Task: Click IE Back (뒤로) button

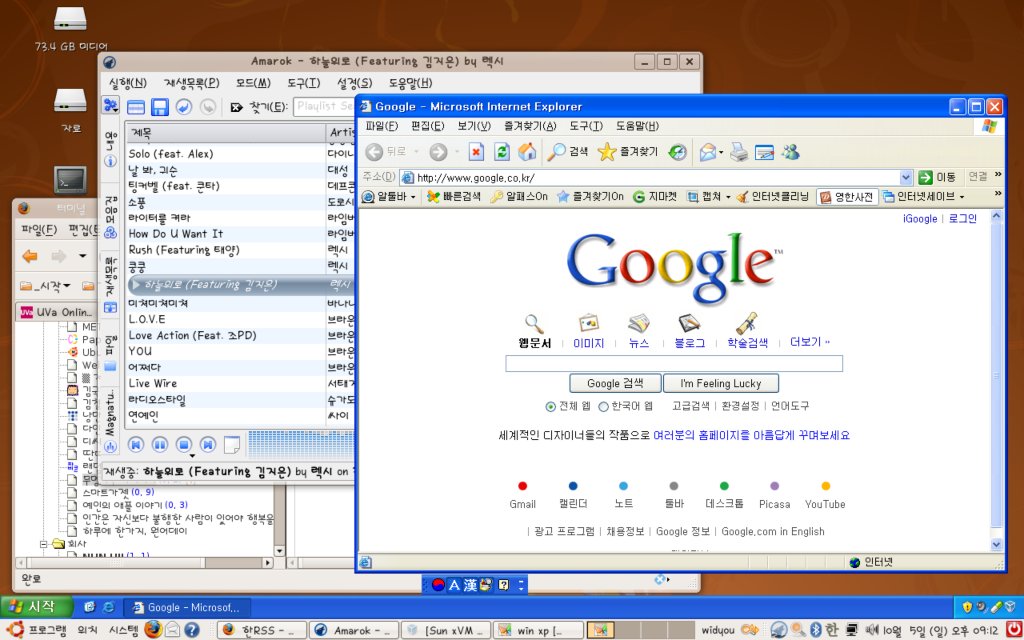Action: click(x=385, y=152)
